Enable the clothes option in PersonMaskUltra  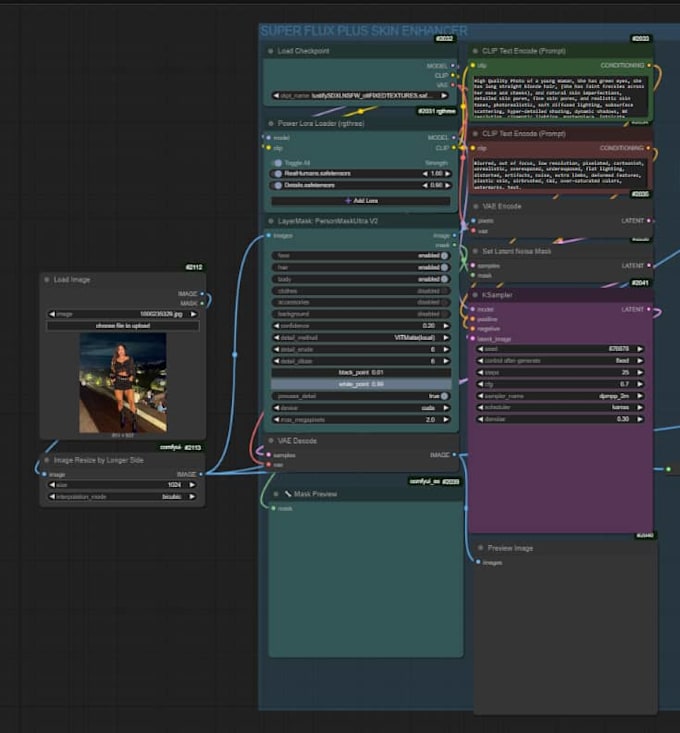coord(361,291)
